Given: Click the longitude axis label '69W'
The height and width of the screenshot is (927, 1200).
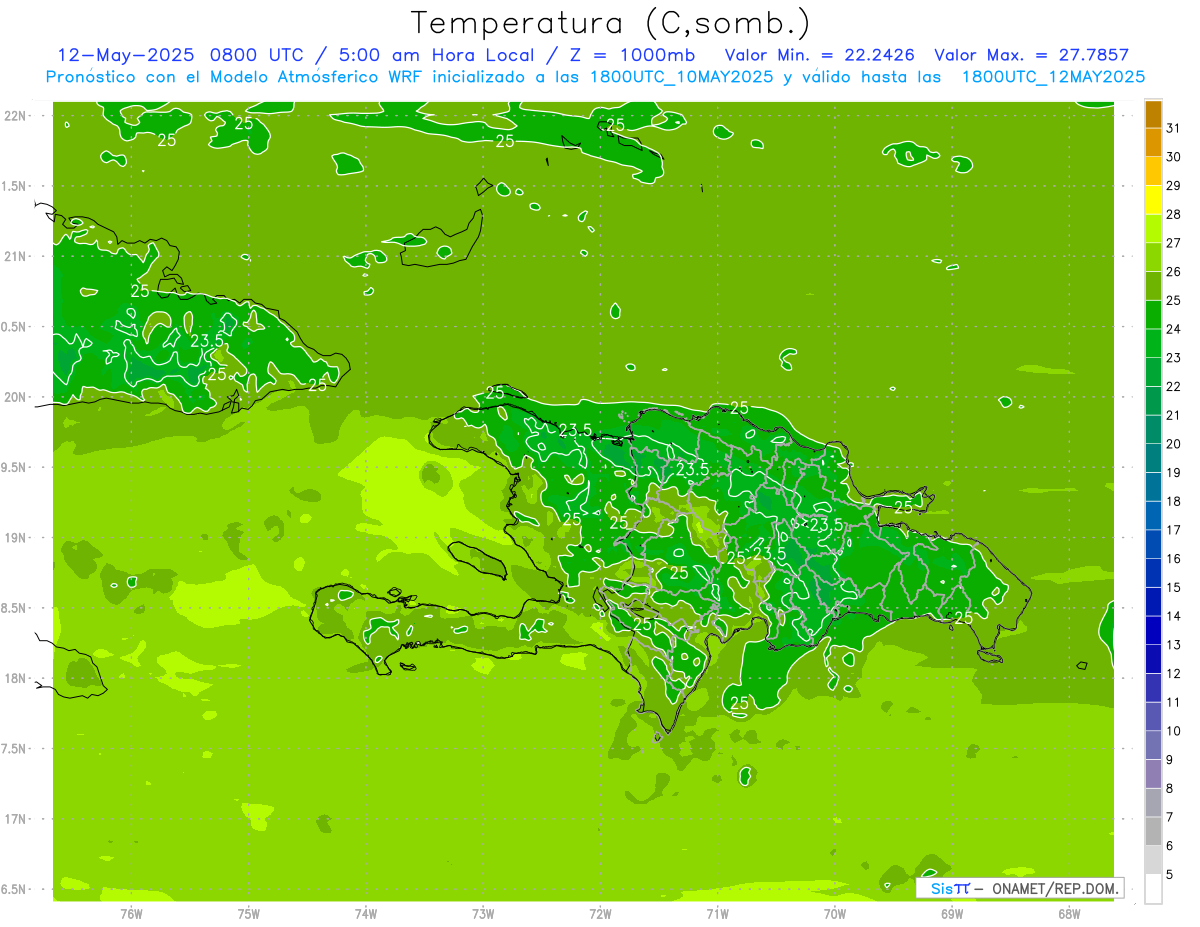Looking at the screenshot, I should tap(952, 913).
